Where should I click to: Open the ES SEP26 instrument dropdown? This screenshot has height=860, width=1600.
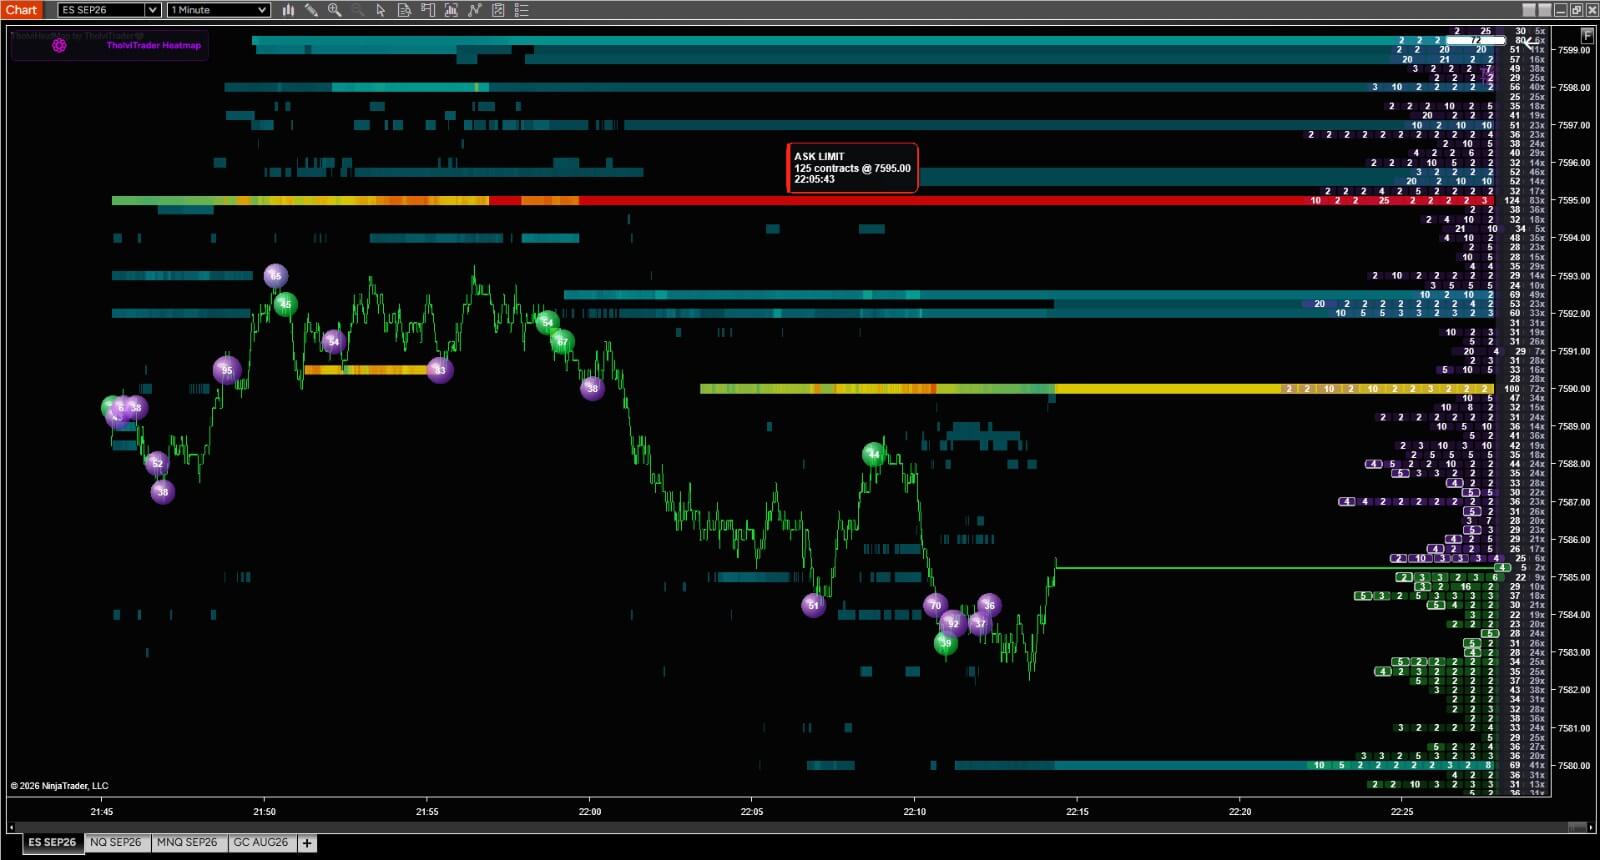[109, 10]
